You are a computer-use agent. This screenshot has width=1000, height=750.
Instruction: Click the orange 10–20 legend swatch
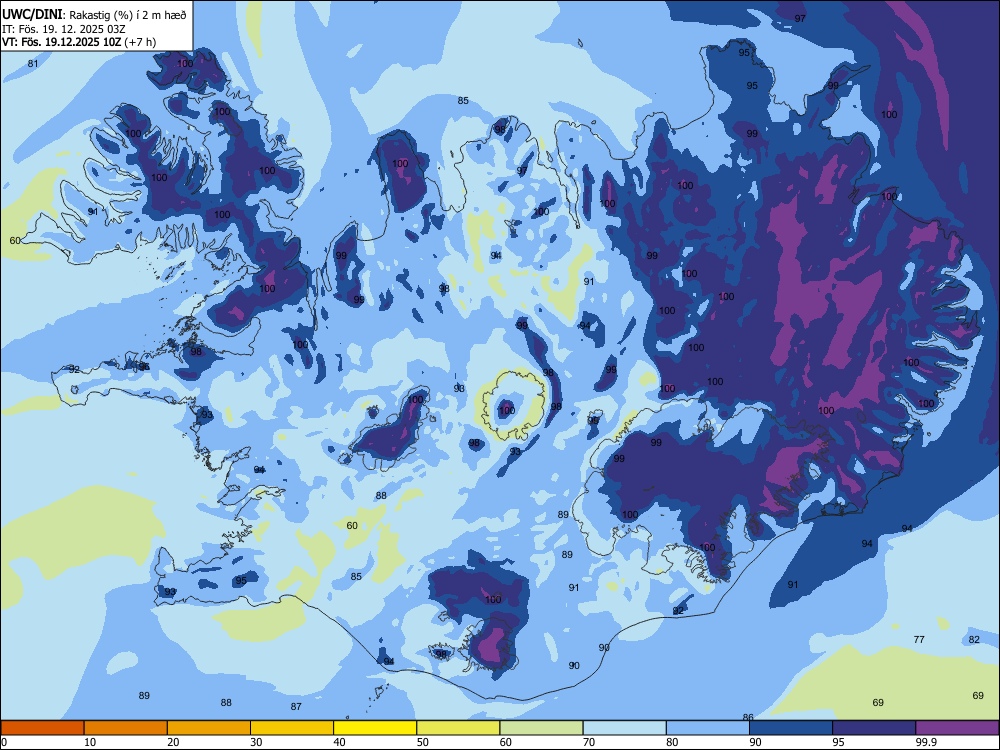pos(126,728)
